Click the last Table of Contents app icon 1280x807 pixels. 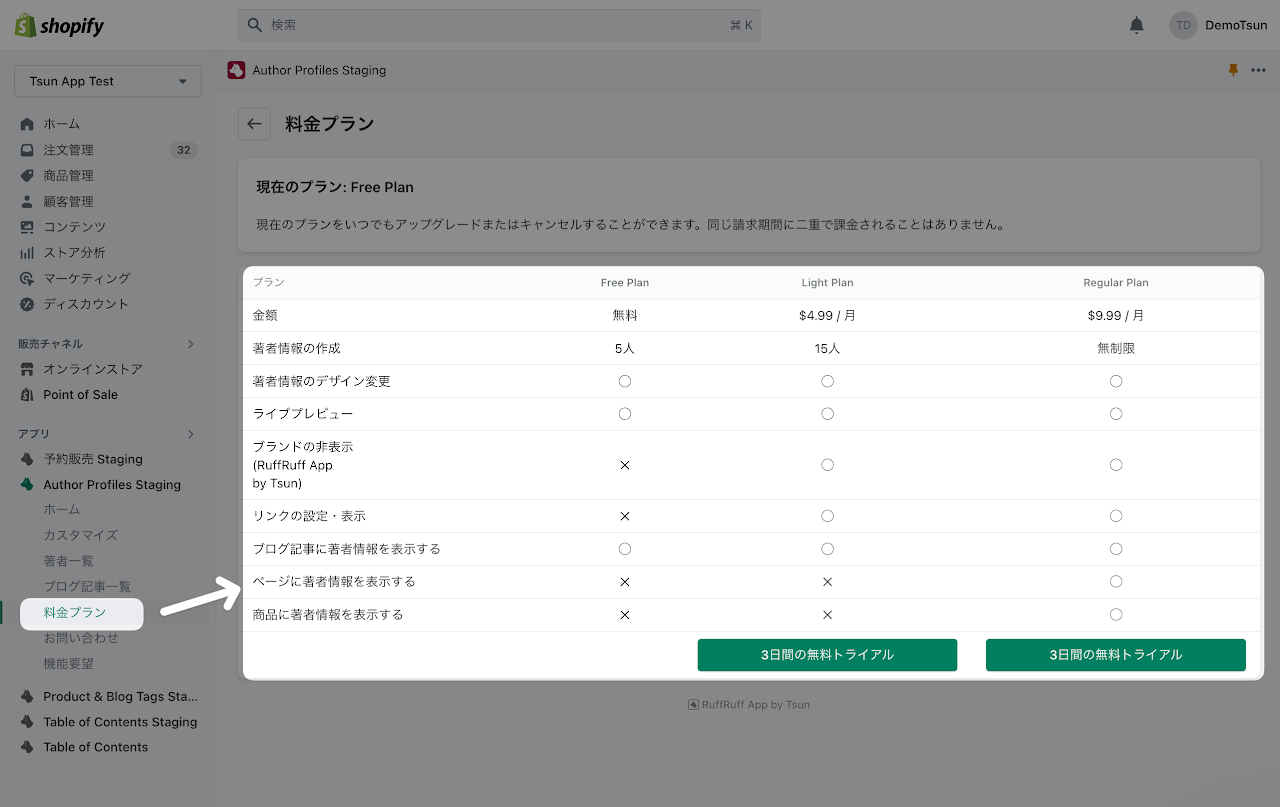(27, 747)
